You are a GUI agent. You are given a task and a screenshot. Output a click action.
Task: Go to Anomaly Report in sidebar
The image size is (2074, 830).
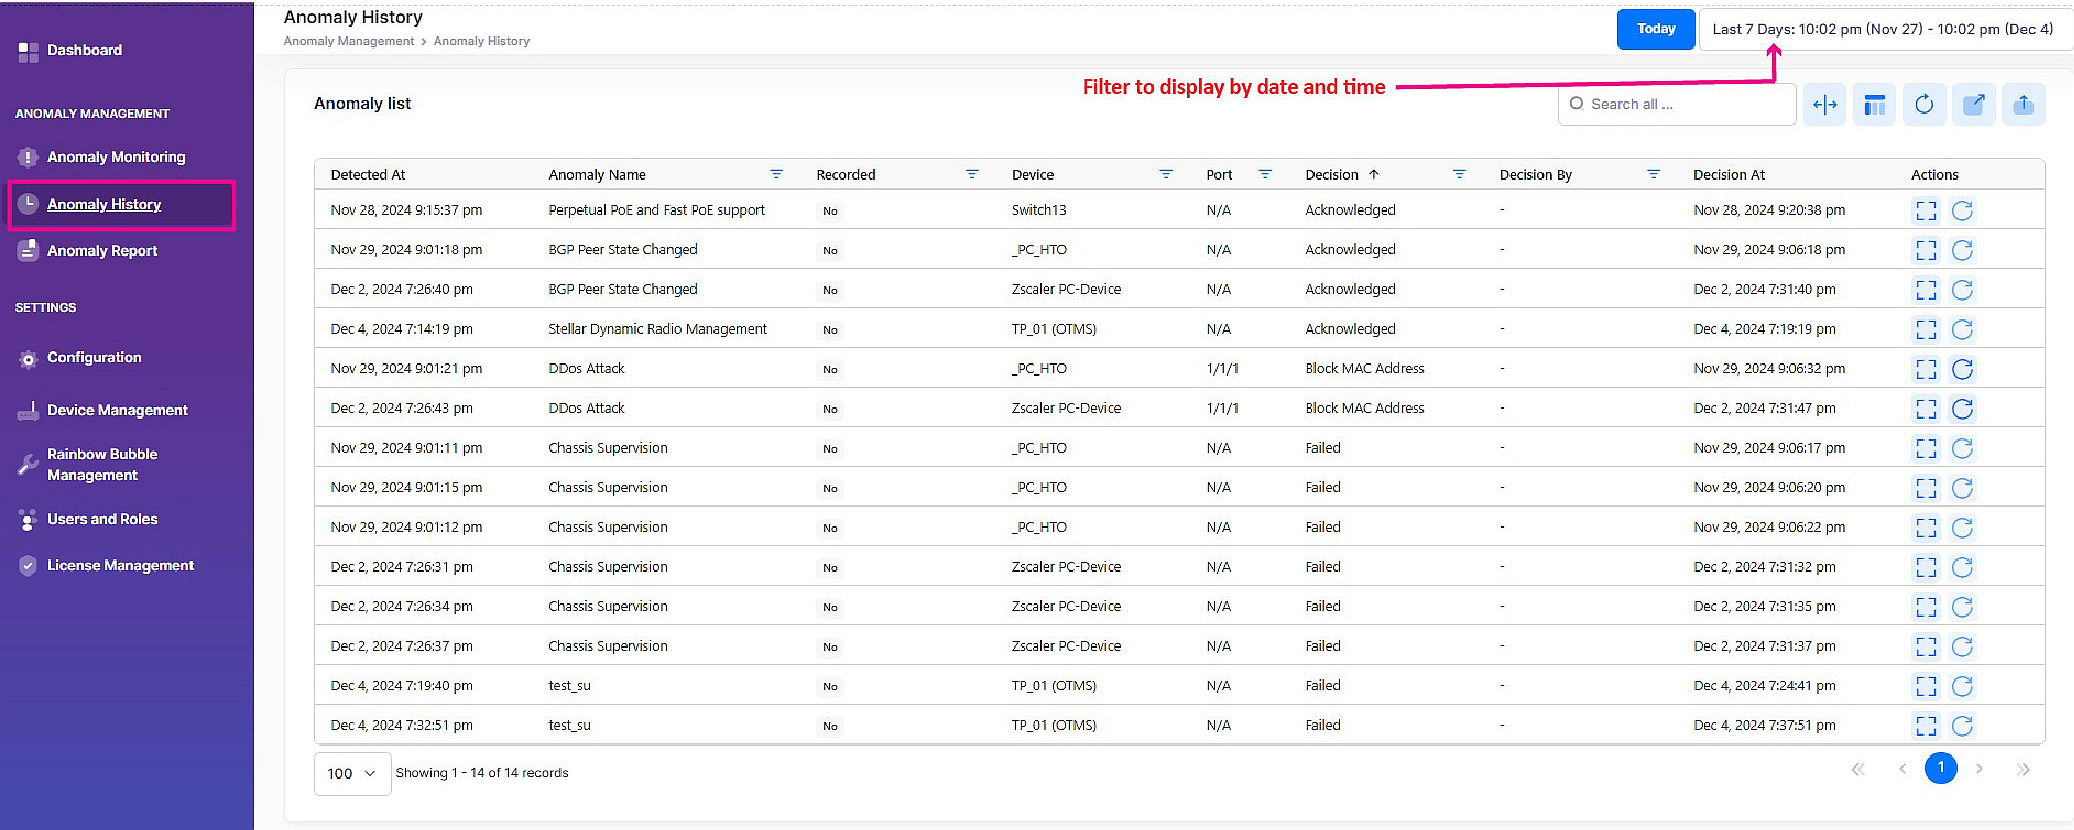(x=102, y=251)
